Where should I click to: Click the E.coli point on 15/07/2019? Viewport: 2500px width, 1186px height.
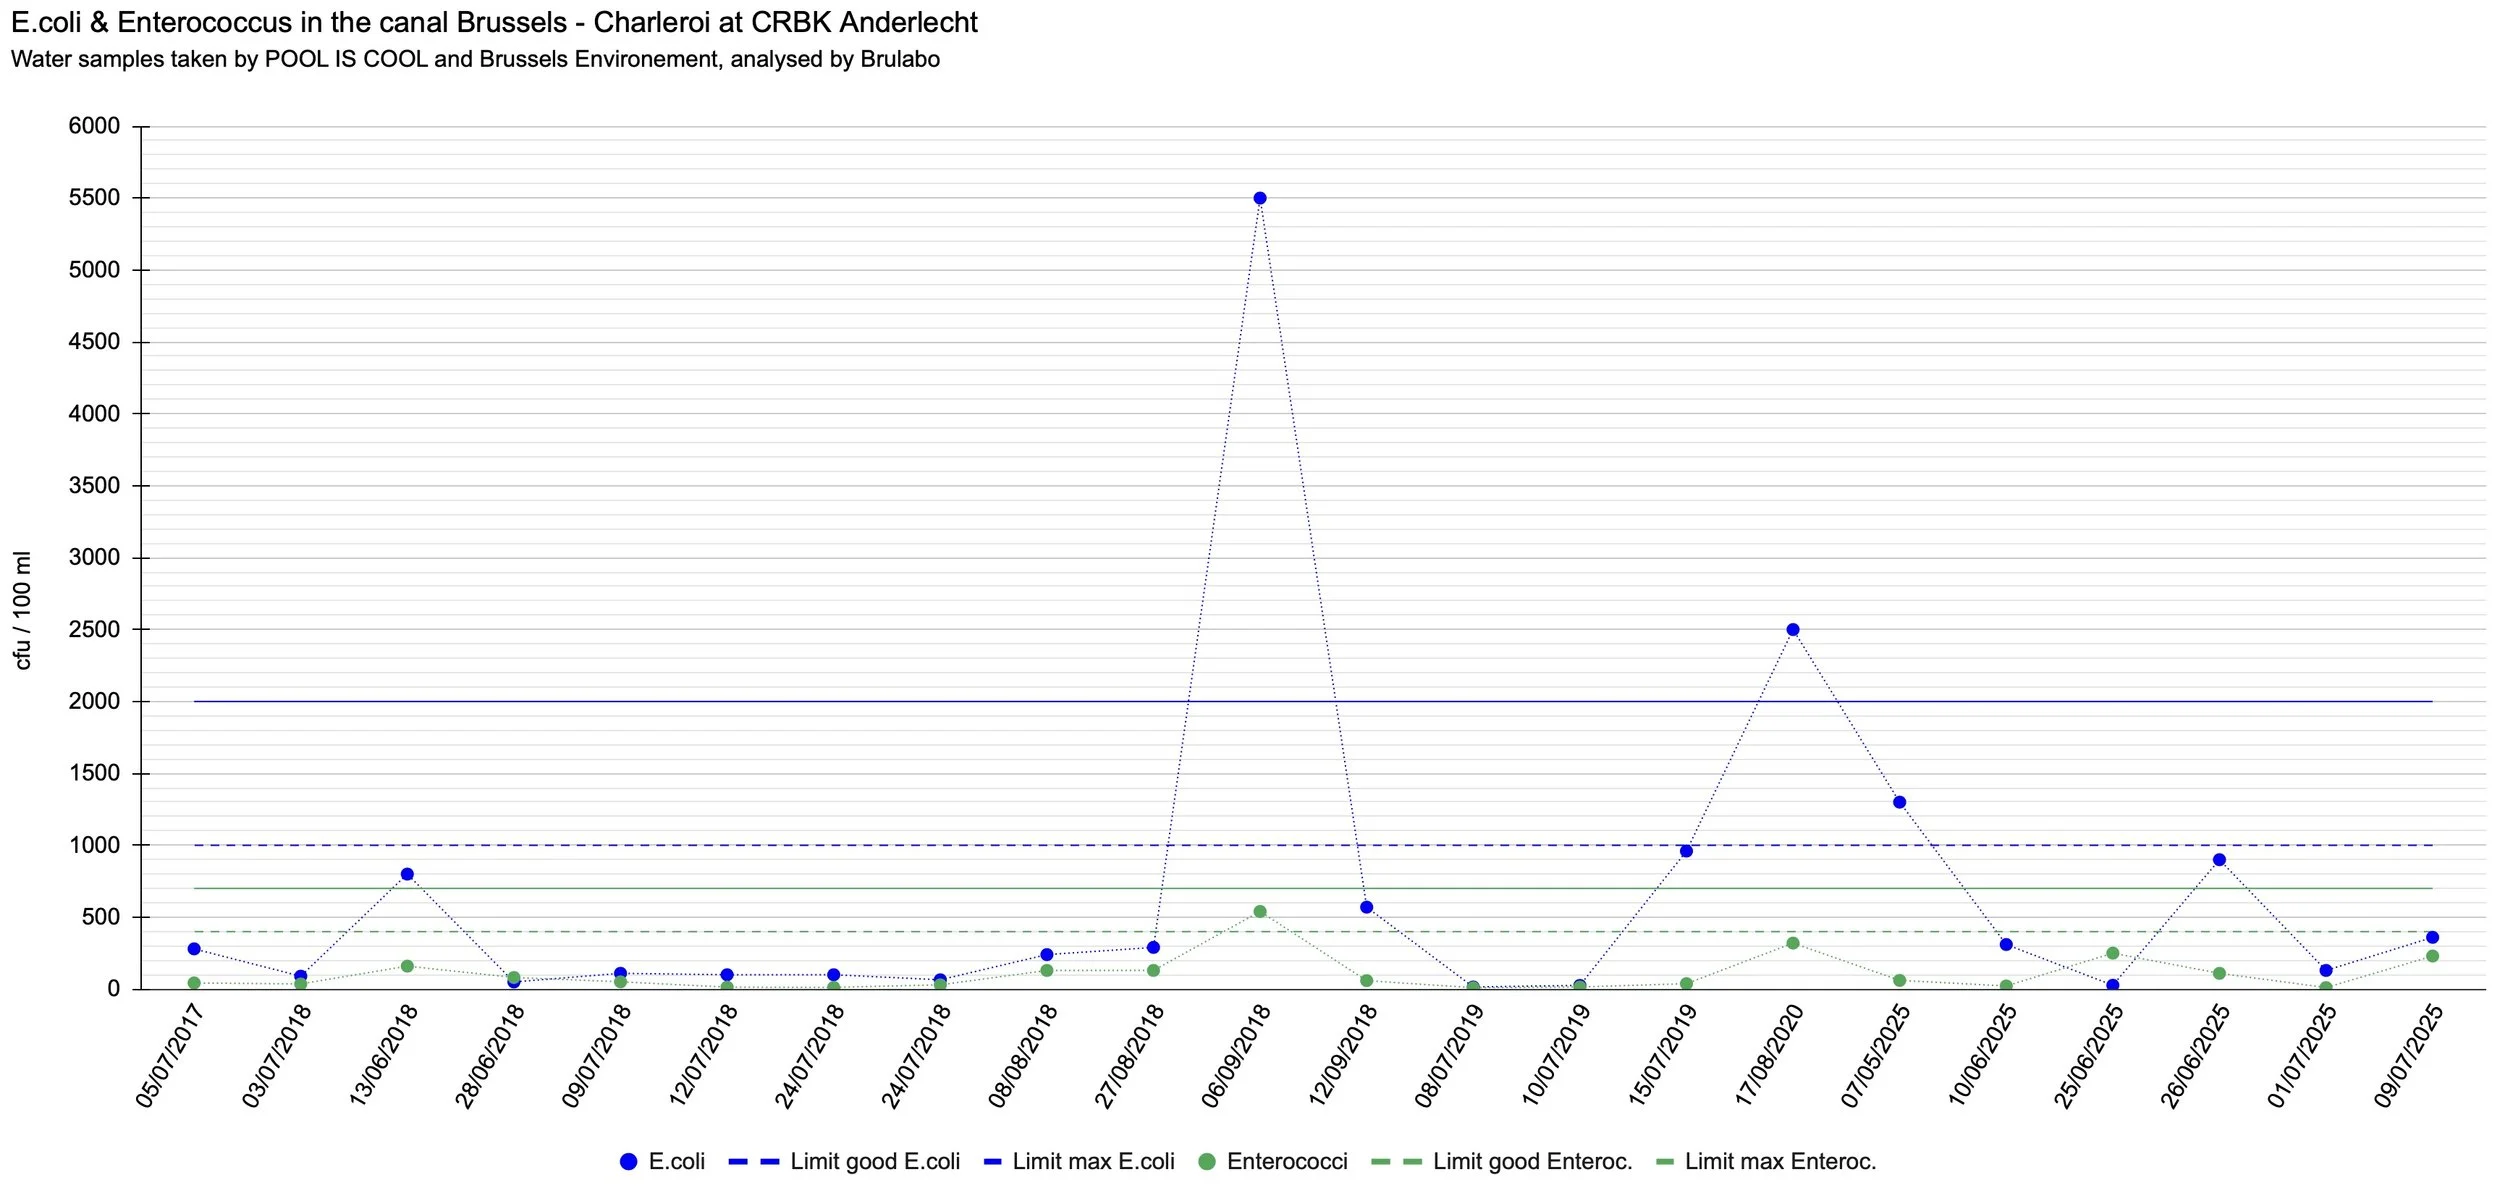coord(1686,851)
